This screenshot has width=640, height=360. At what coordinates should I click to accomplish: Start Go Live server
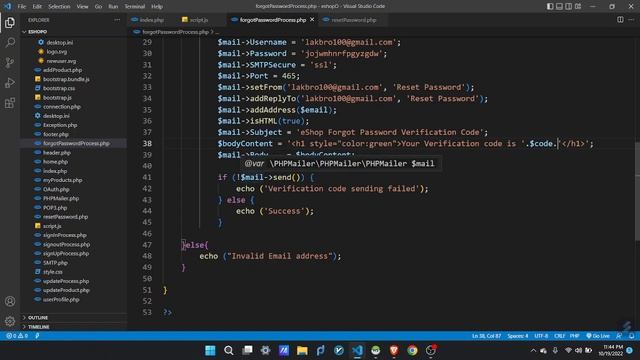[x=598, y=336]
